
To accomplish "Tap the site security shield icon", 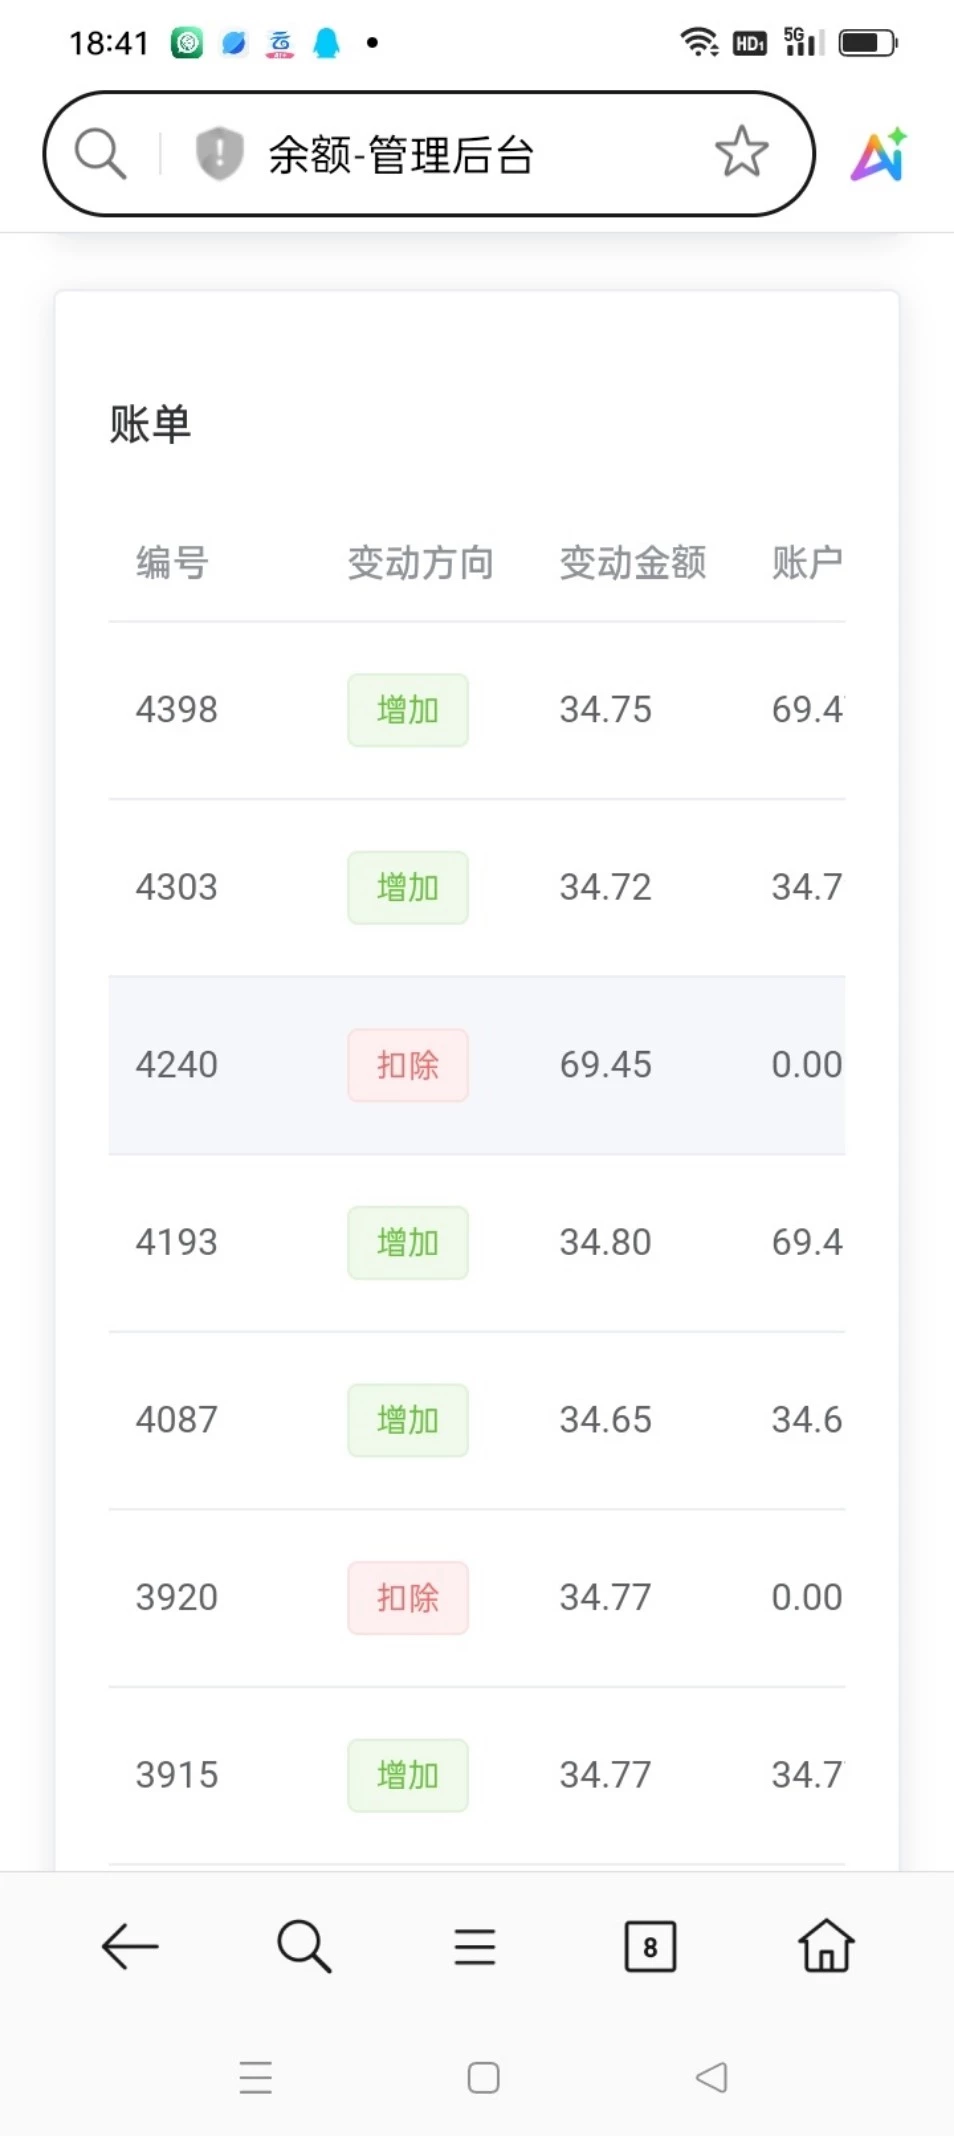I will (219, 154).
